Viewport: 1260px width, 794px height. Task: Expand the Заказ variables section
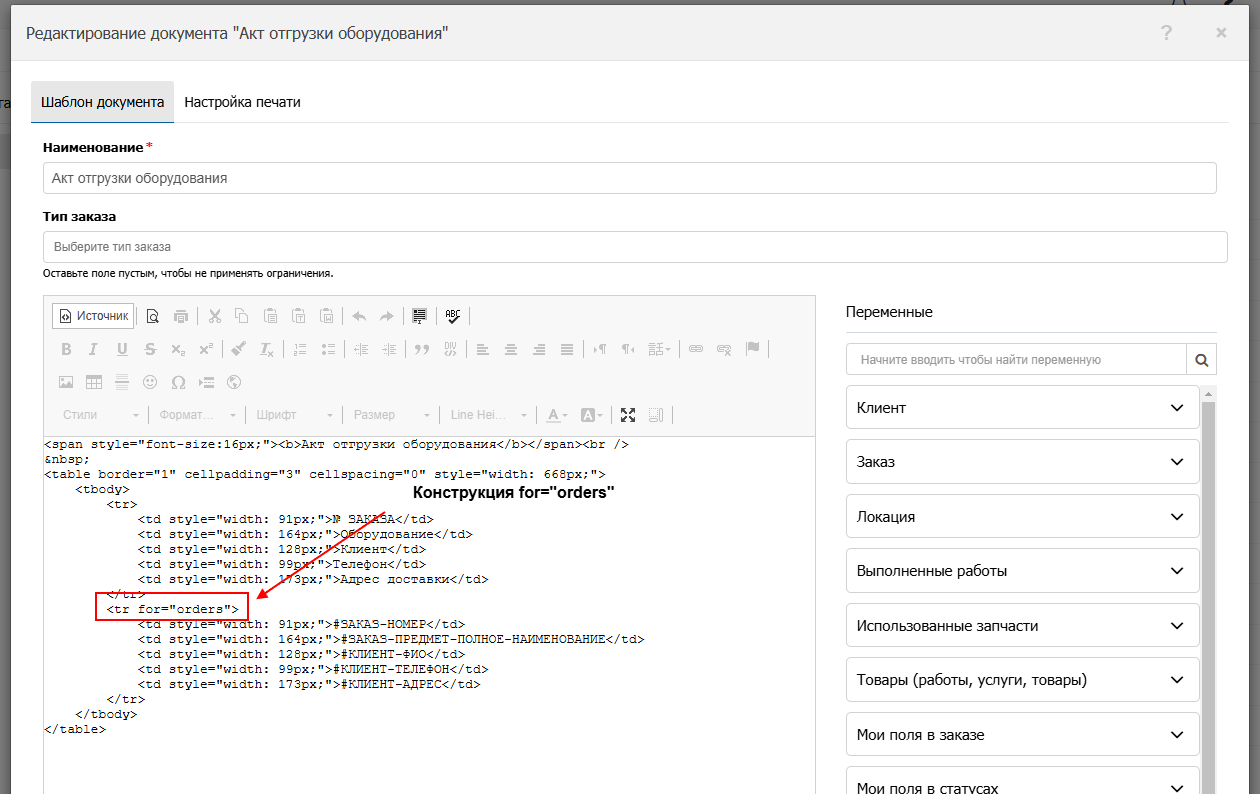pyautogui.click(x=1022, y=462)
